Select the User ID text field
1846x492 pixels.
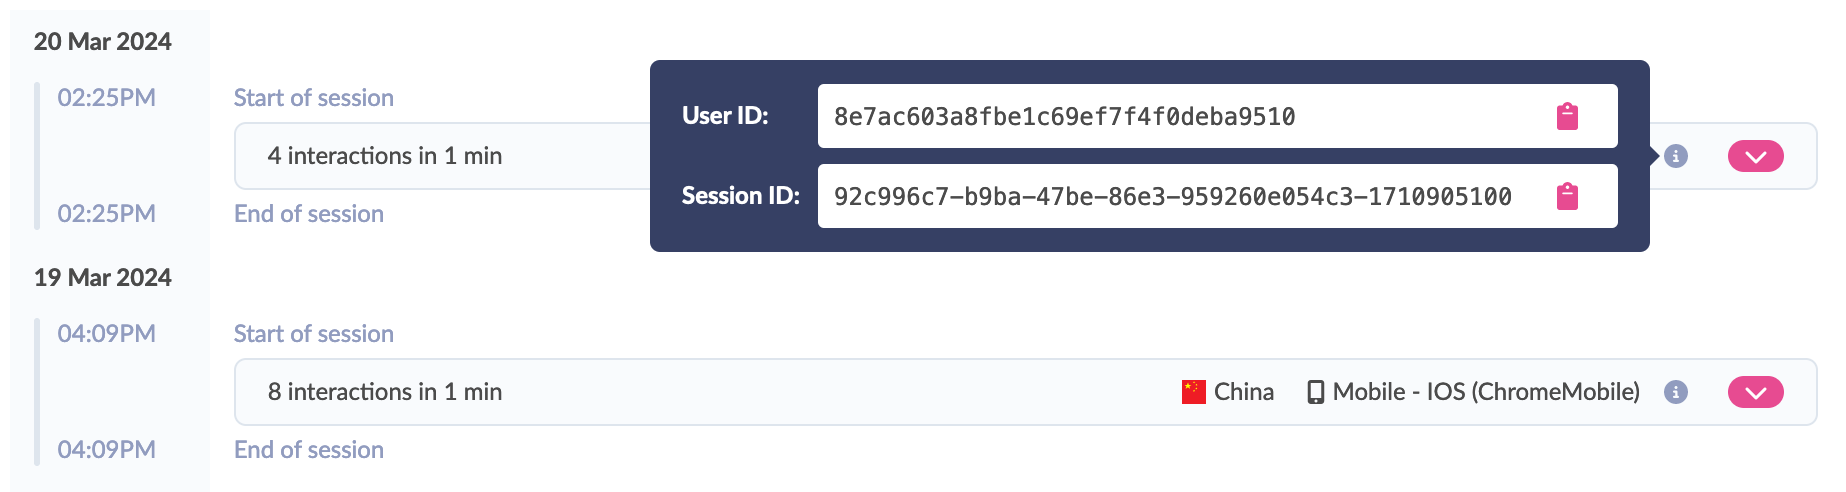1218,116
